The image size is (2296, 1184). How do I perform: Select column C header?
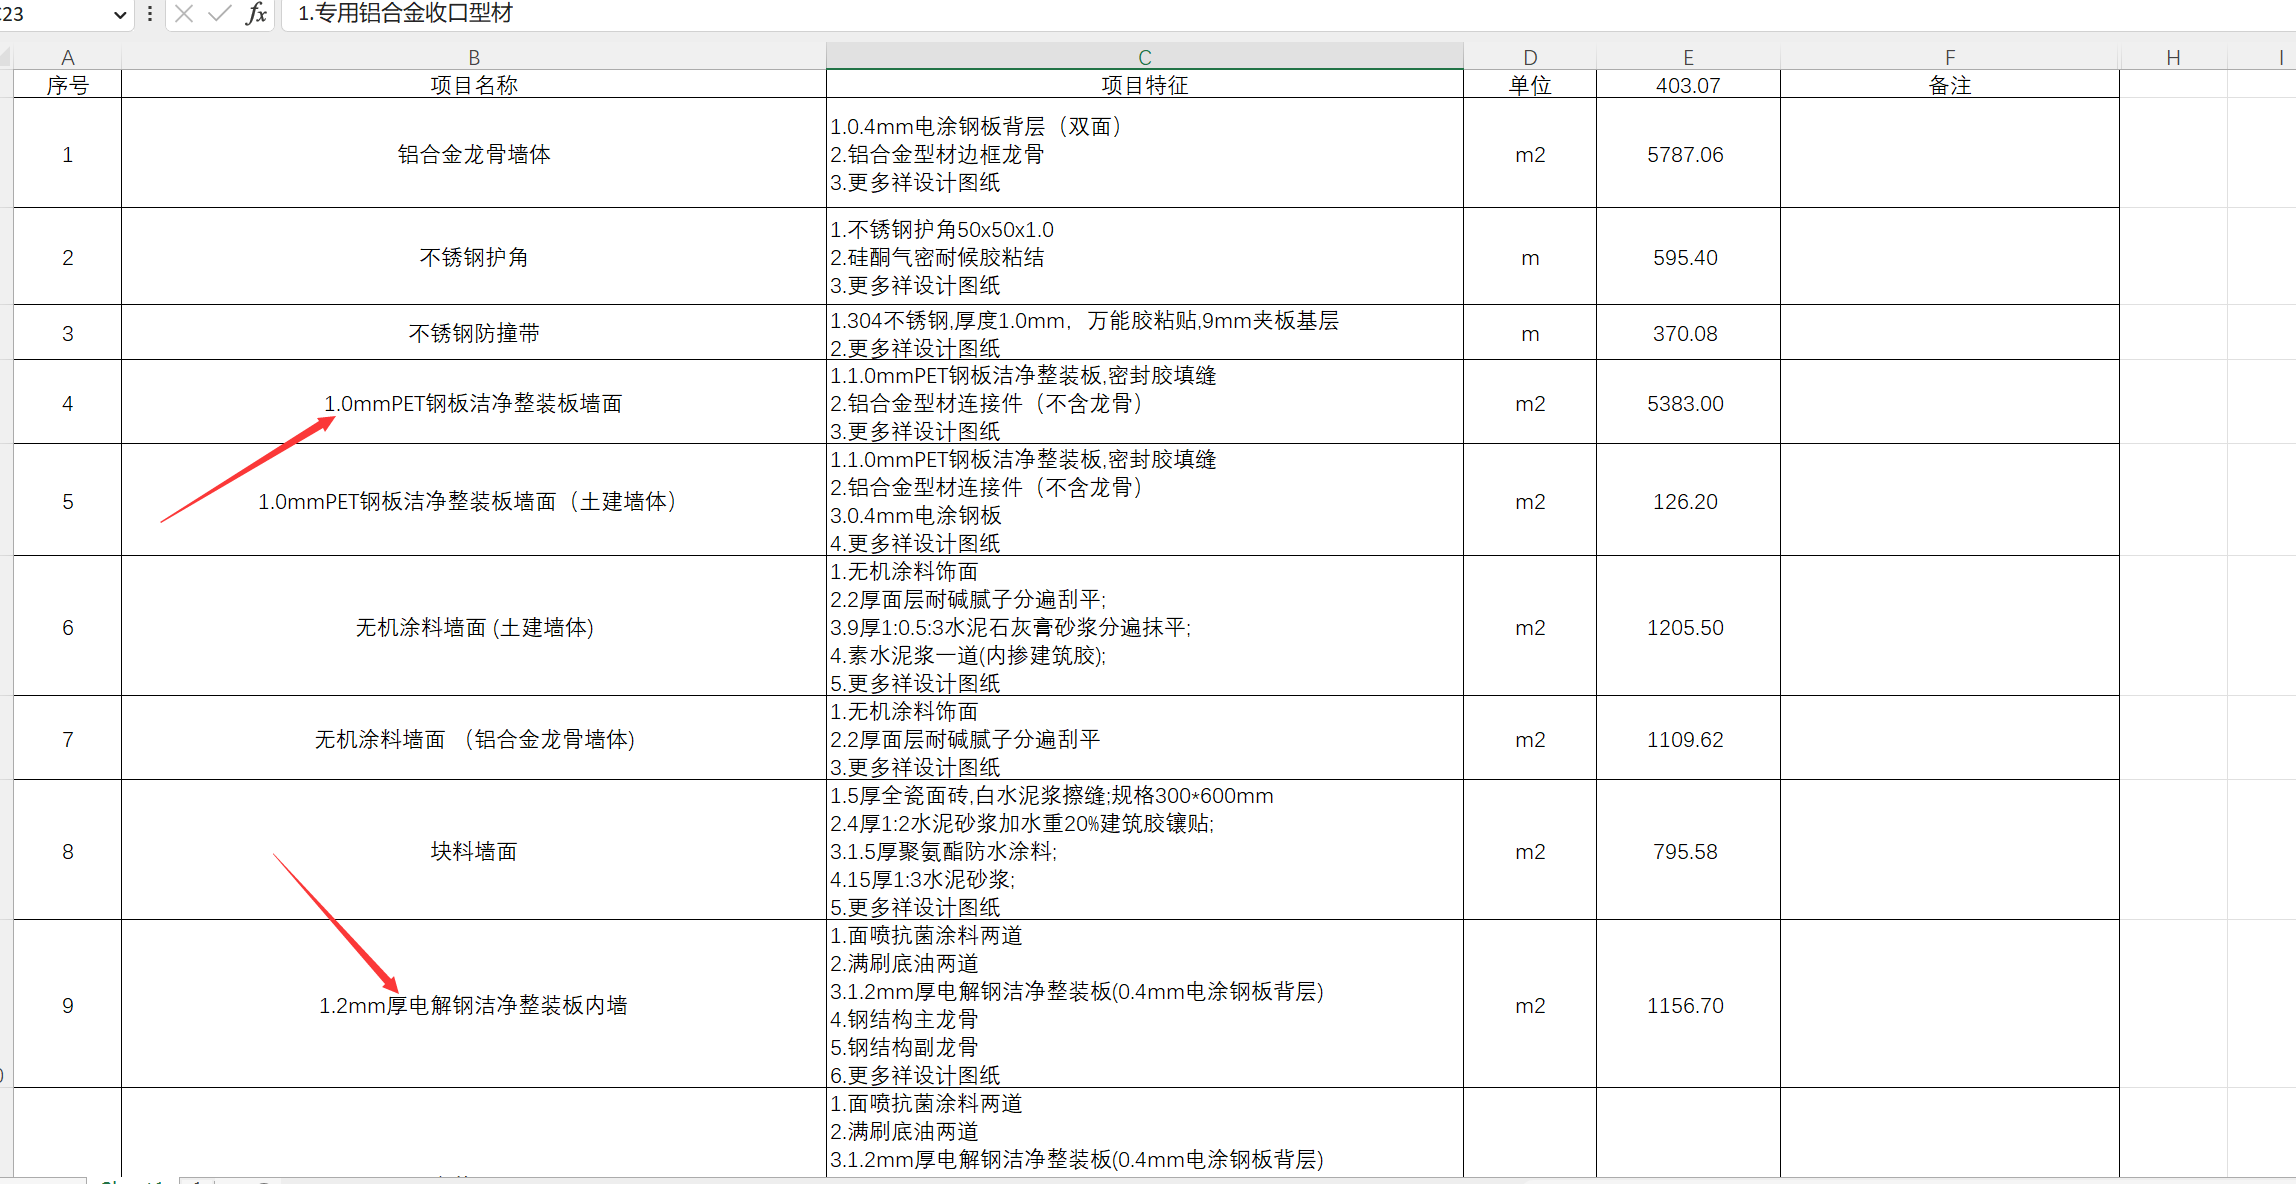click(x=1145, y=57)
